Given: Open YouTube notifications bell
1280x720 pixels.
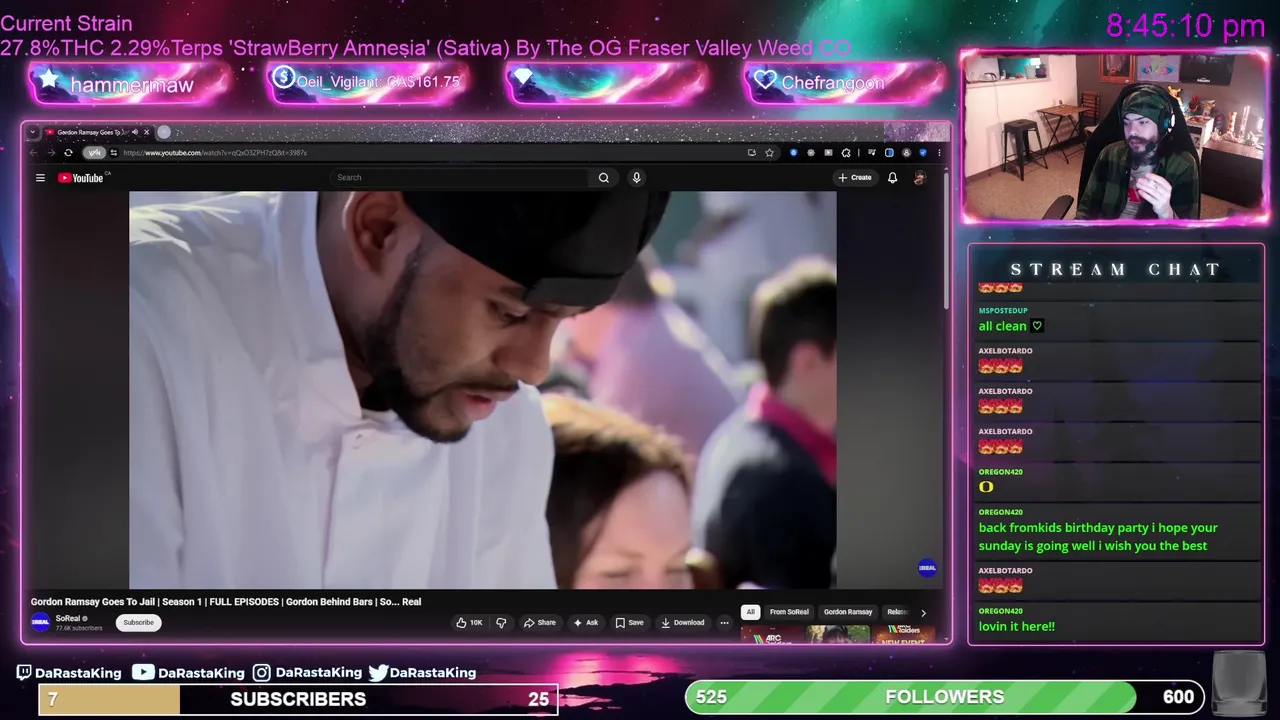Looking at the screenshot, I should click(x=892, y=178).
